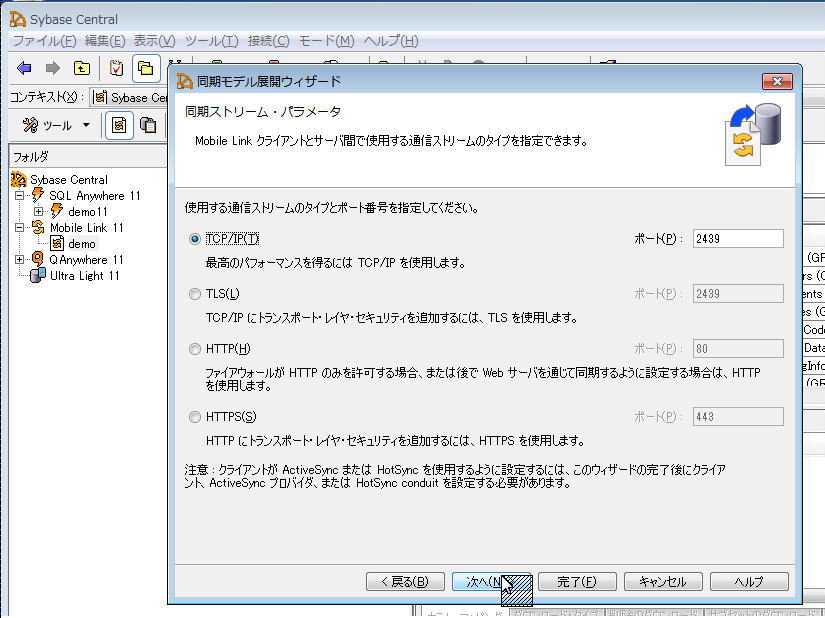The image size is (825, 618).
Task: Choose the HTTP radio button
Action: pyautogui.click(x=195, y=349)
